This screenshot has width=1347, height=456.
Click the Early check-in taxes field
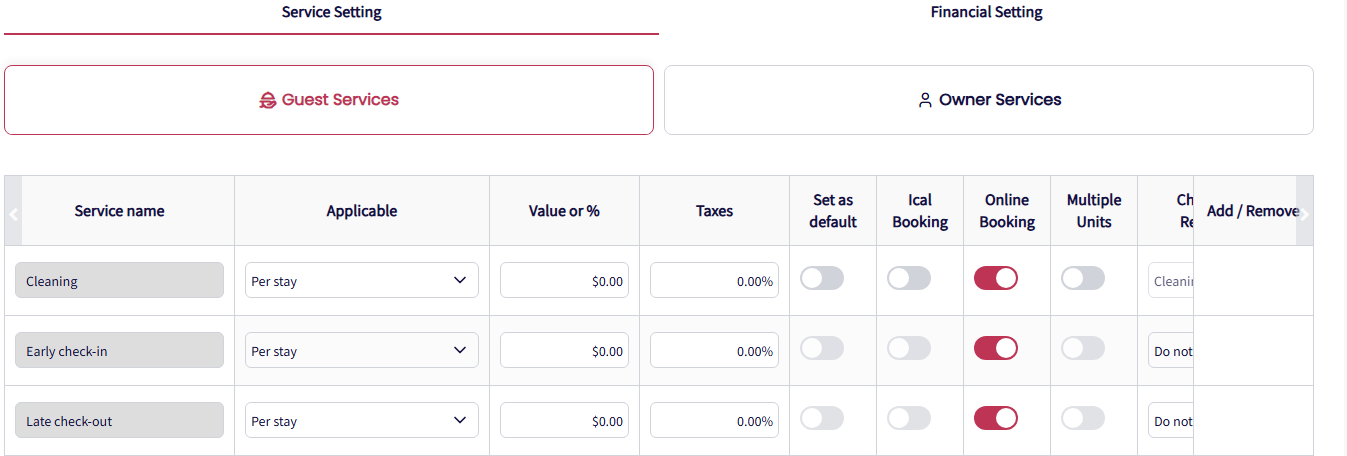click(x=714, y=351)
